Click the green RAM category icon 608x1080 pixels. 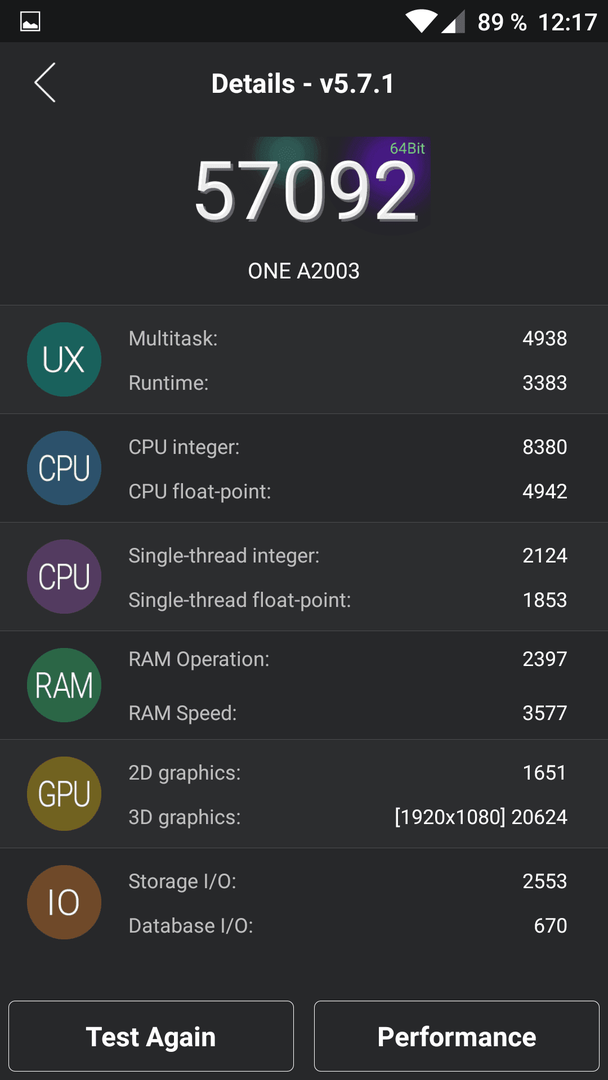click(64, 685)
